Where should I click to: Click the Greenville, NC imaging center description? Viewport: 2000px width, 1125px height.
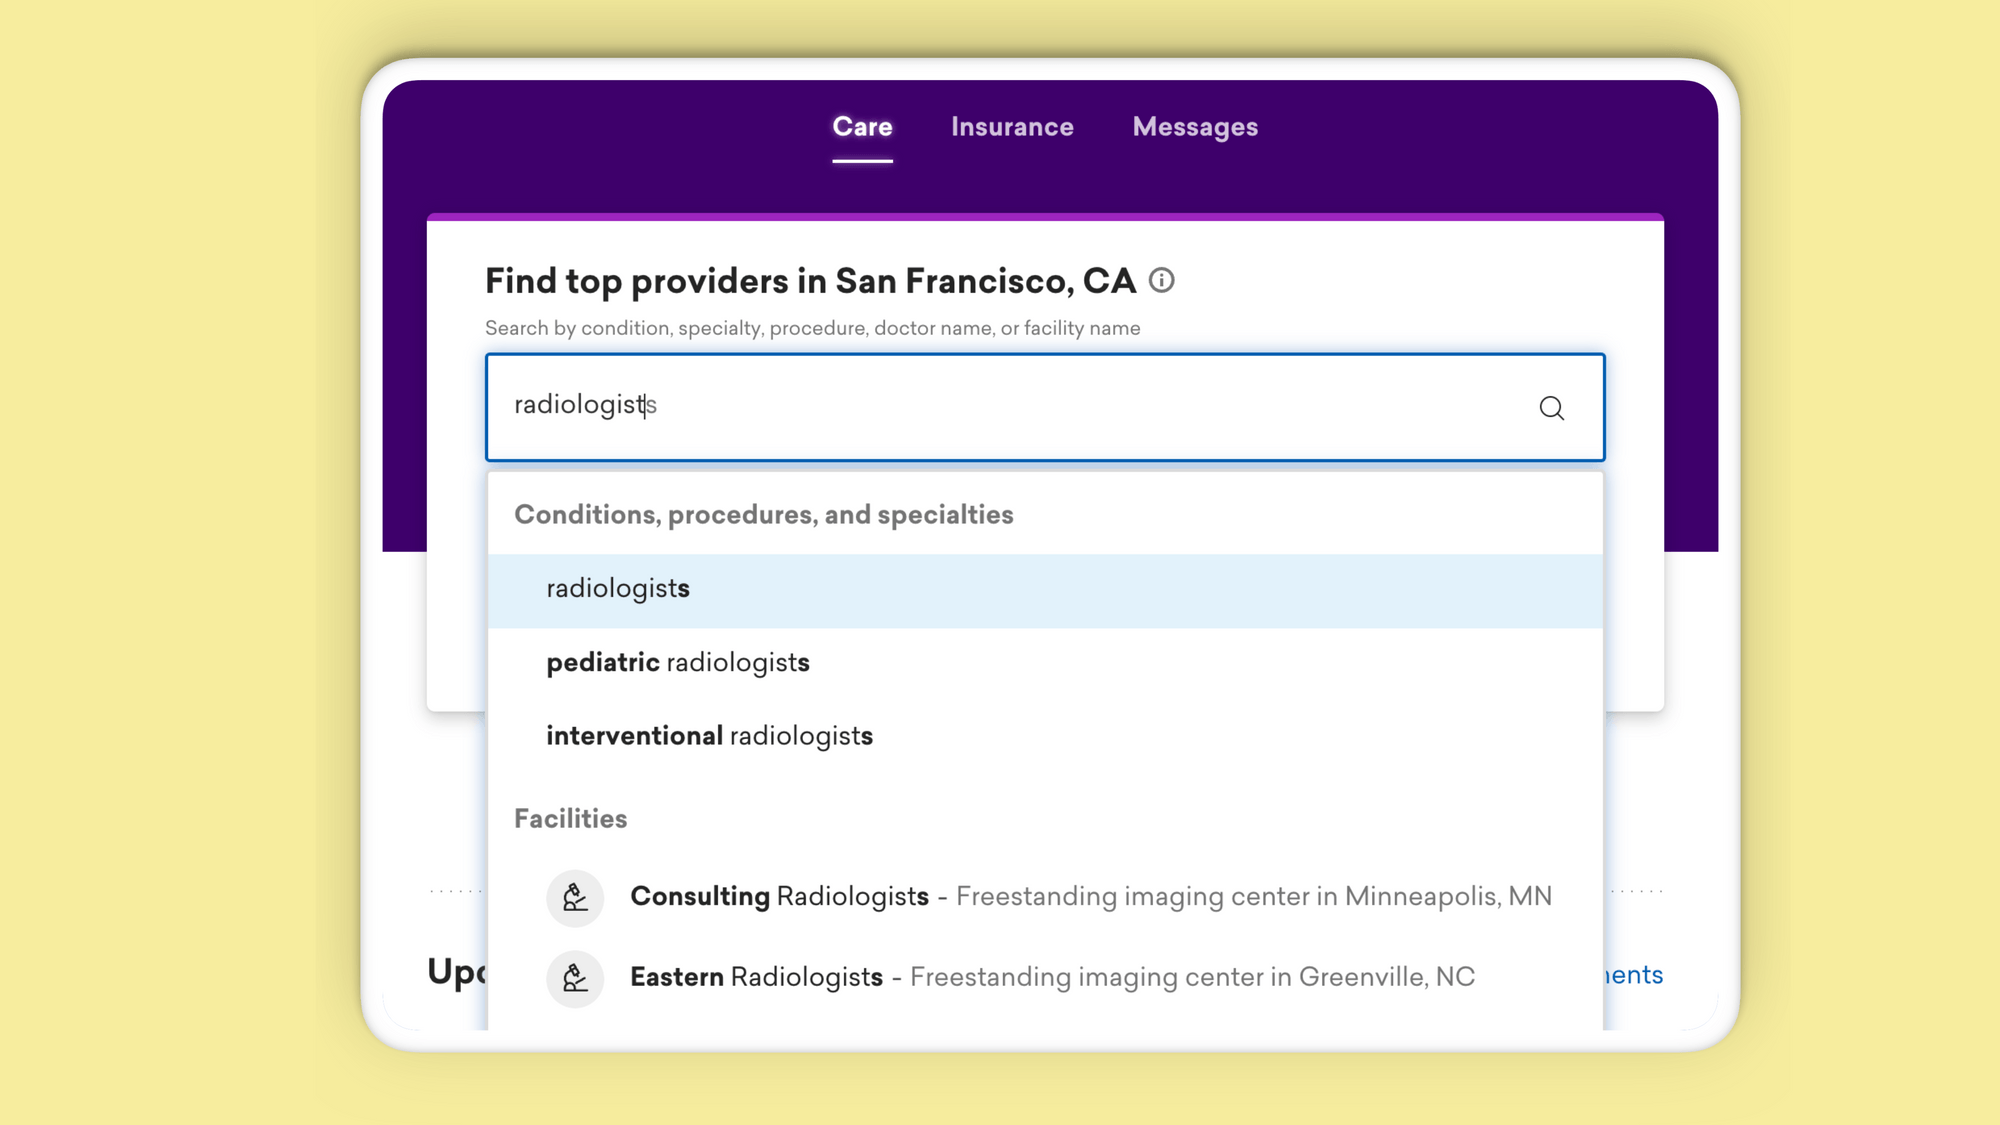click(x=1192, y=977)
